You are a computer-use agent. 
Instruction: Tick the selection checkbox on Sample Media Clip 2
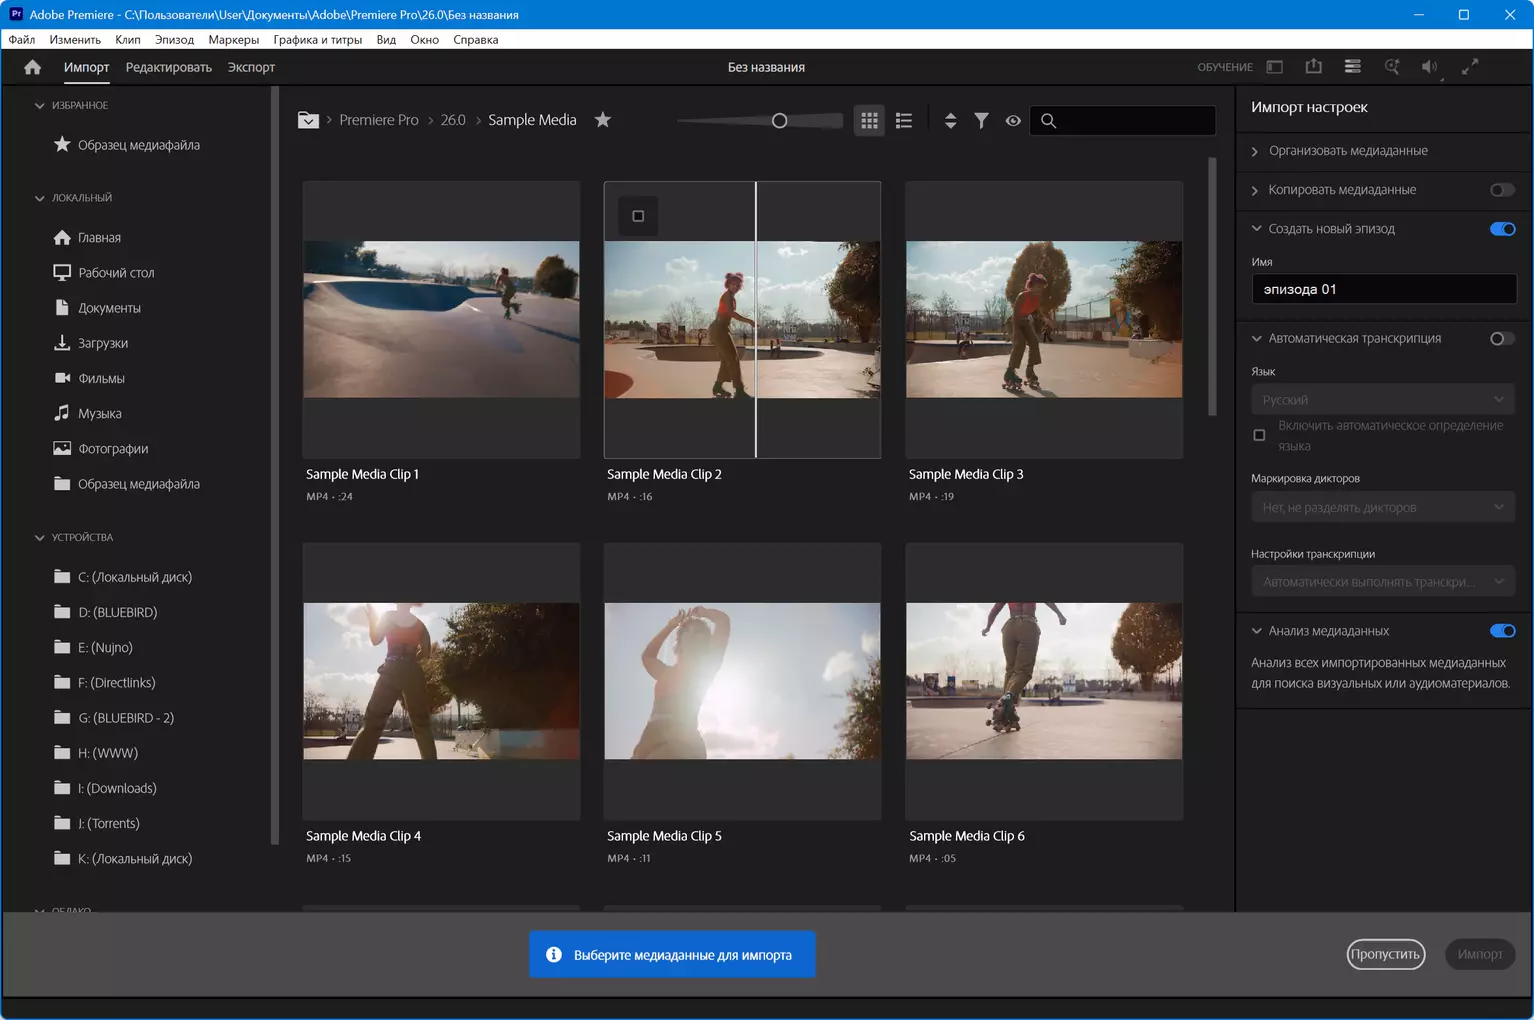pyautogui.click(x=638, y=216)
